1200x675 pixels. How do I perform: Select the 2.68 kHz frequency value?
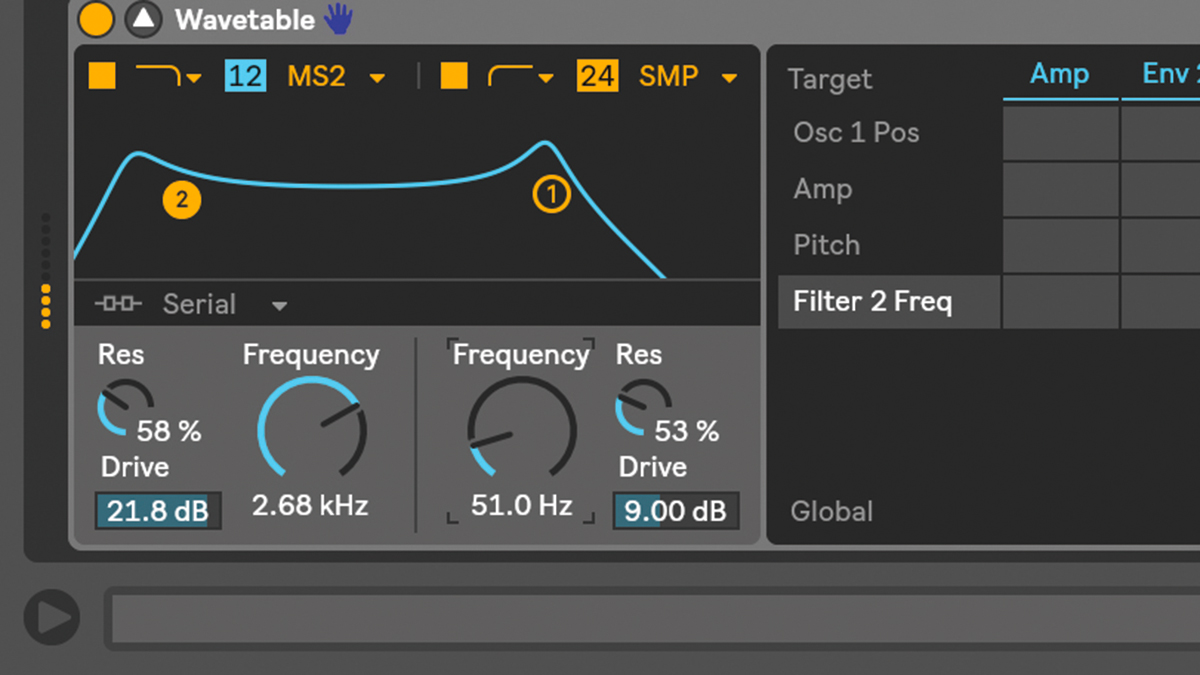310,505
